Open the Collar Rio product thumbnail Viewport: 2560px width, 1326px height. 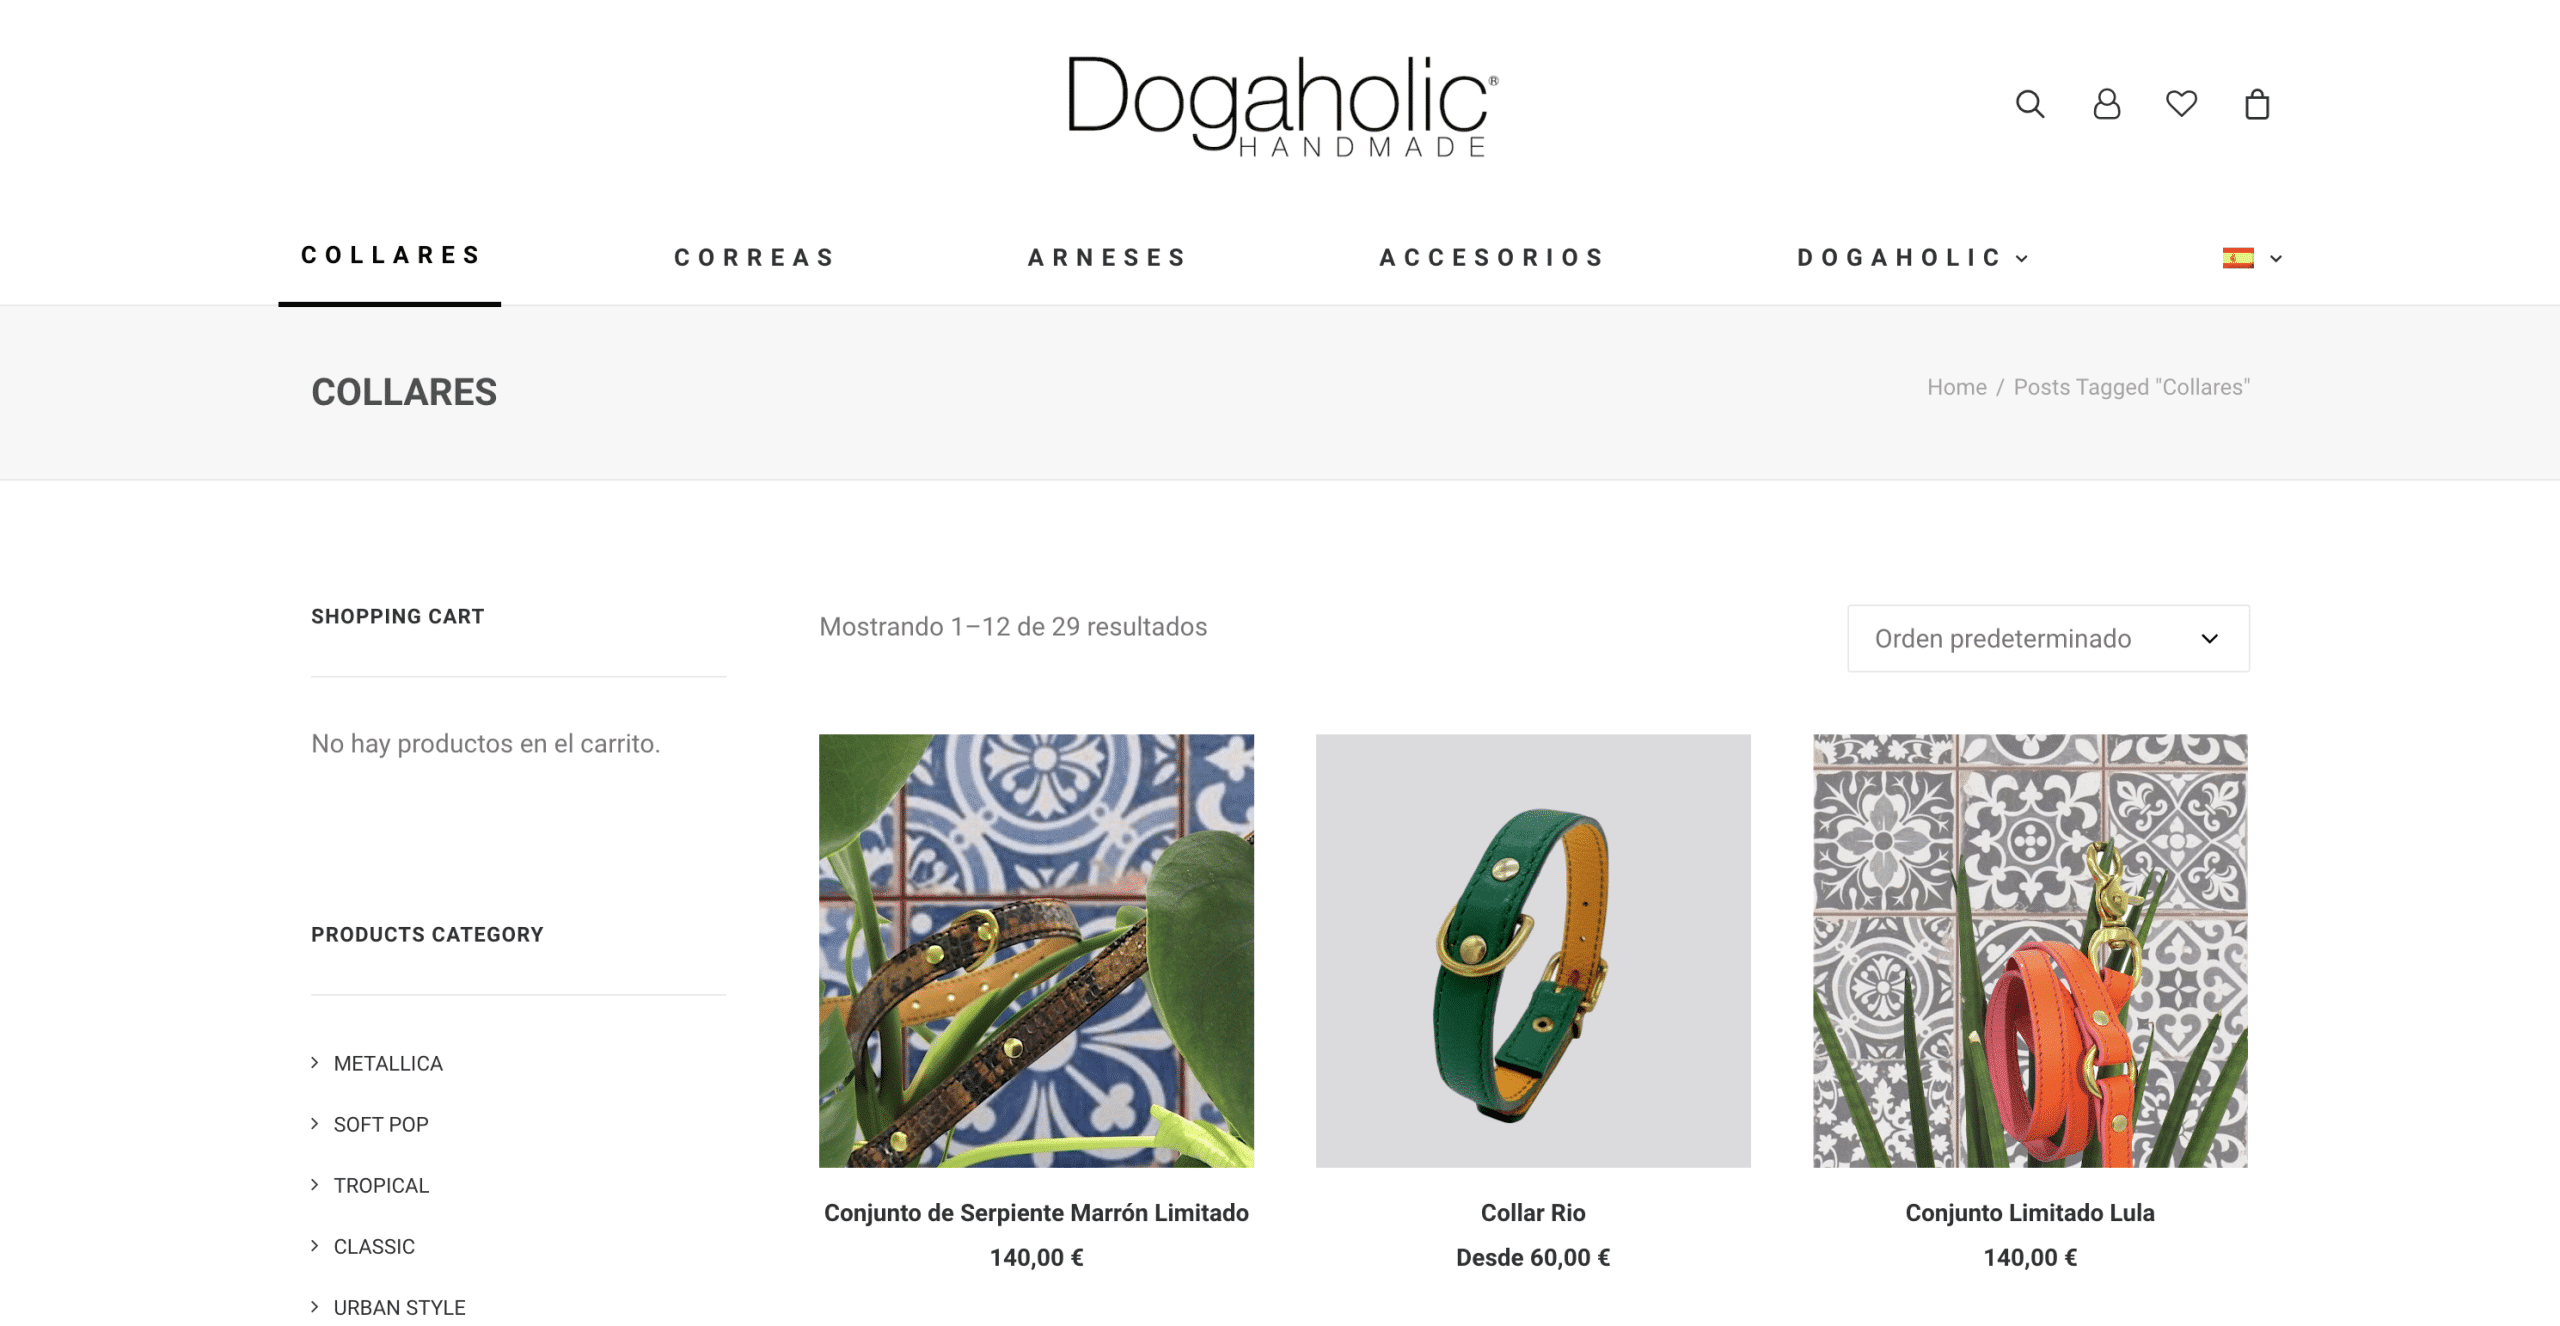(x=1533, y=950)
